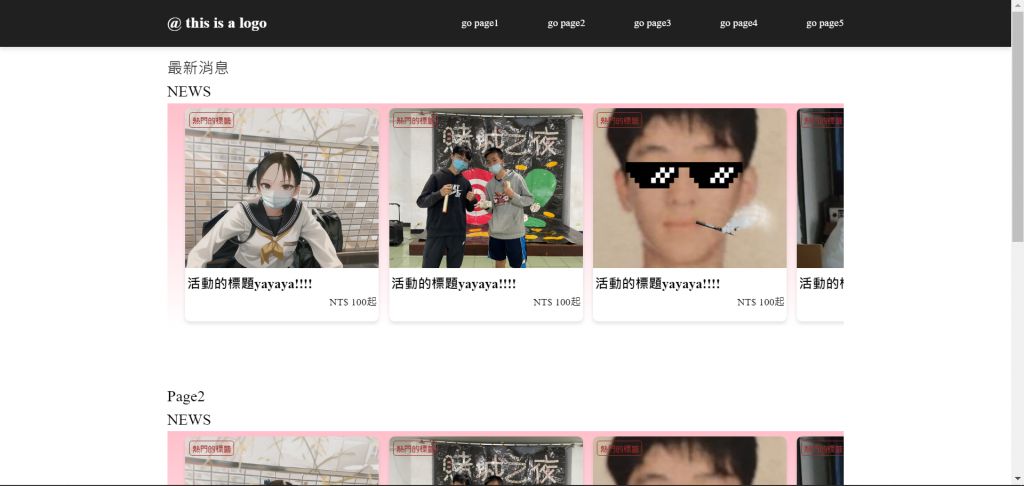The image size is (1024, 486).
Task: Click NT$ 100起 price on the top anime girl card
Action: pyautogui.click(x=353, y=302)
